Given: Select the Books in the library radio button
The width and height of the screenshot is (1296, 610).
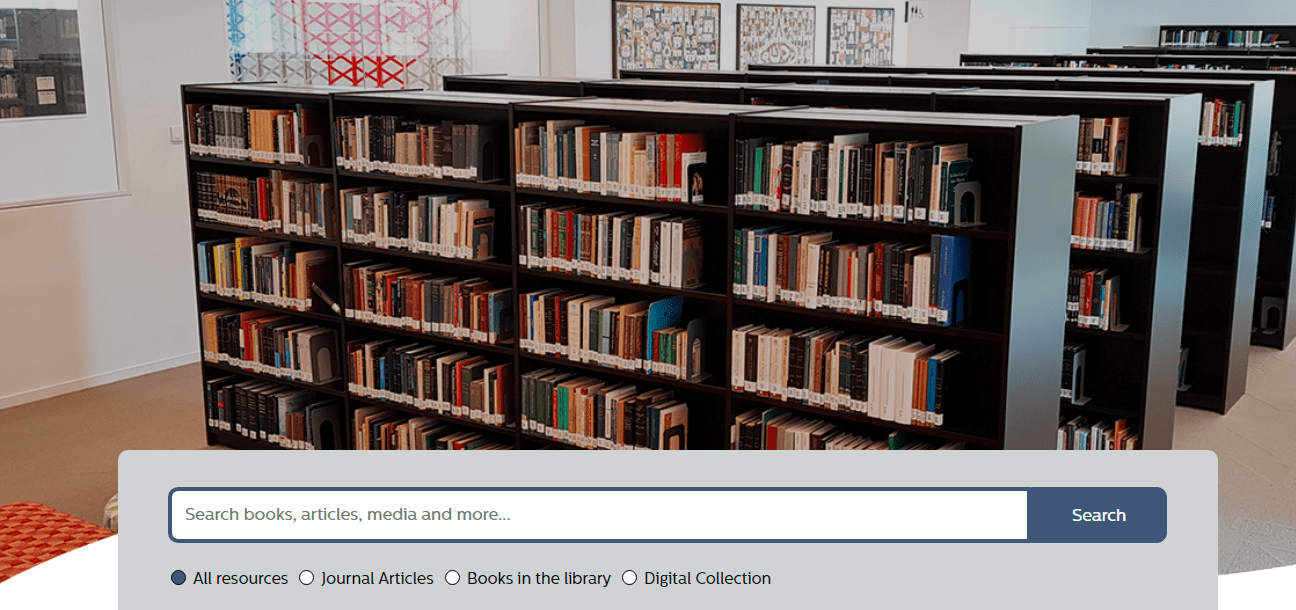Looking at the screenshot, I should 453,578.
